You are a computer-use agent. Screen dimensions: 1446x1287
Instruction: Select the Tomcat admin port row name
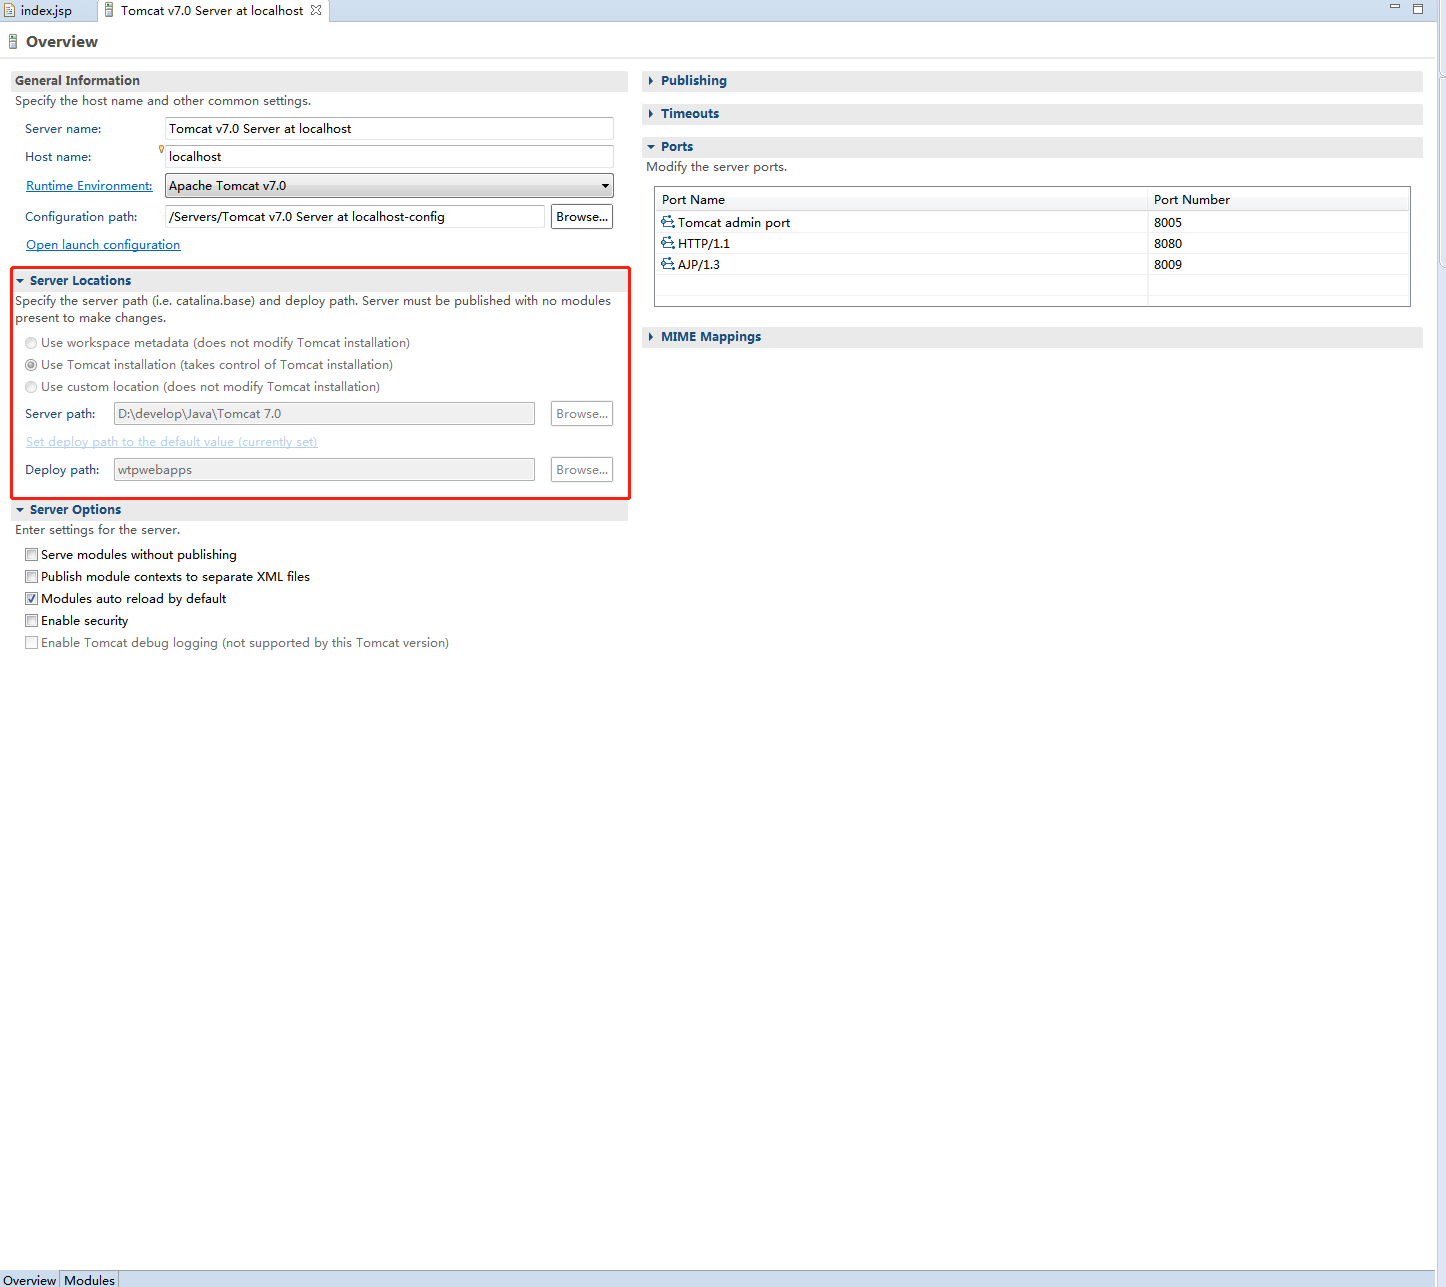(734, 222)
